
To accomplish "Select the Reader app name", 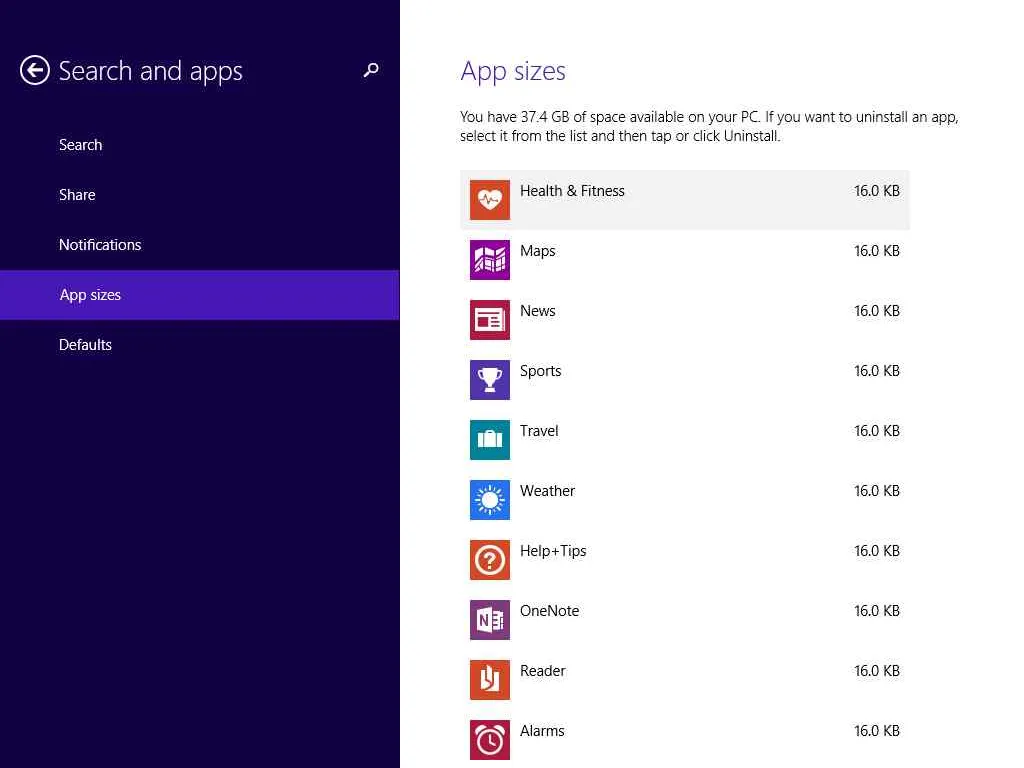I will 542,671.
